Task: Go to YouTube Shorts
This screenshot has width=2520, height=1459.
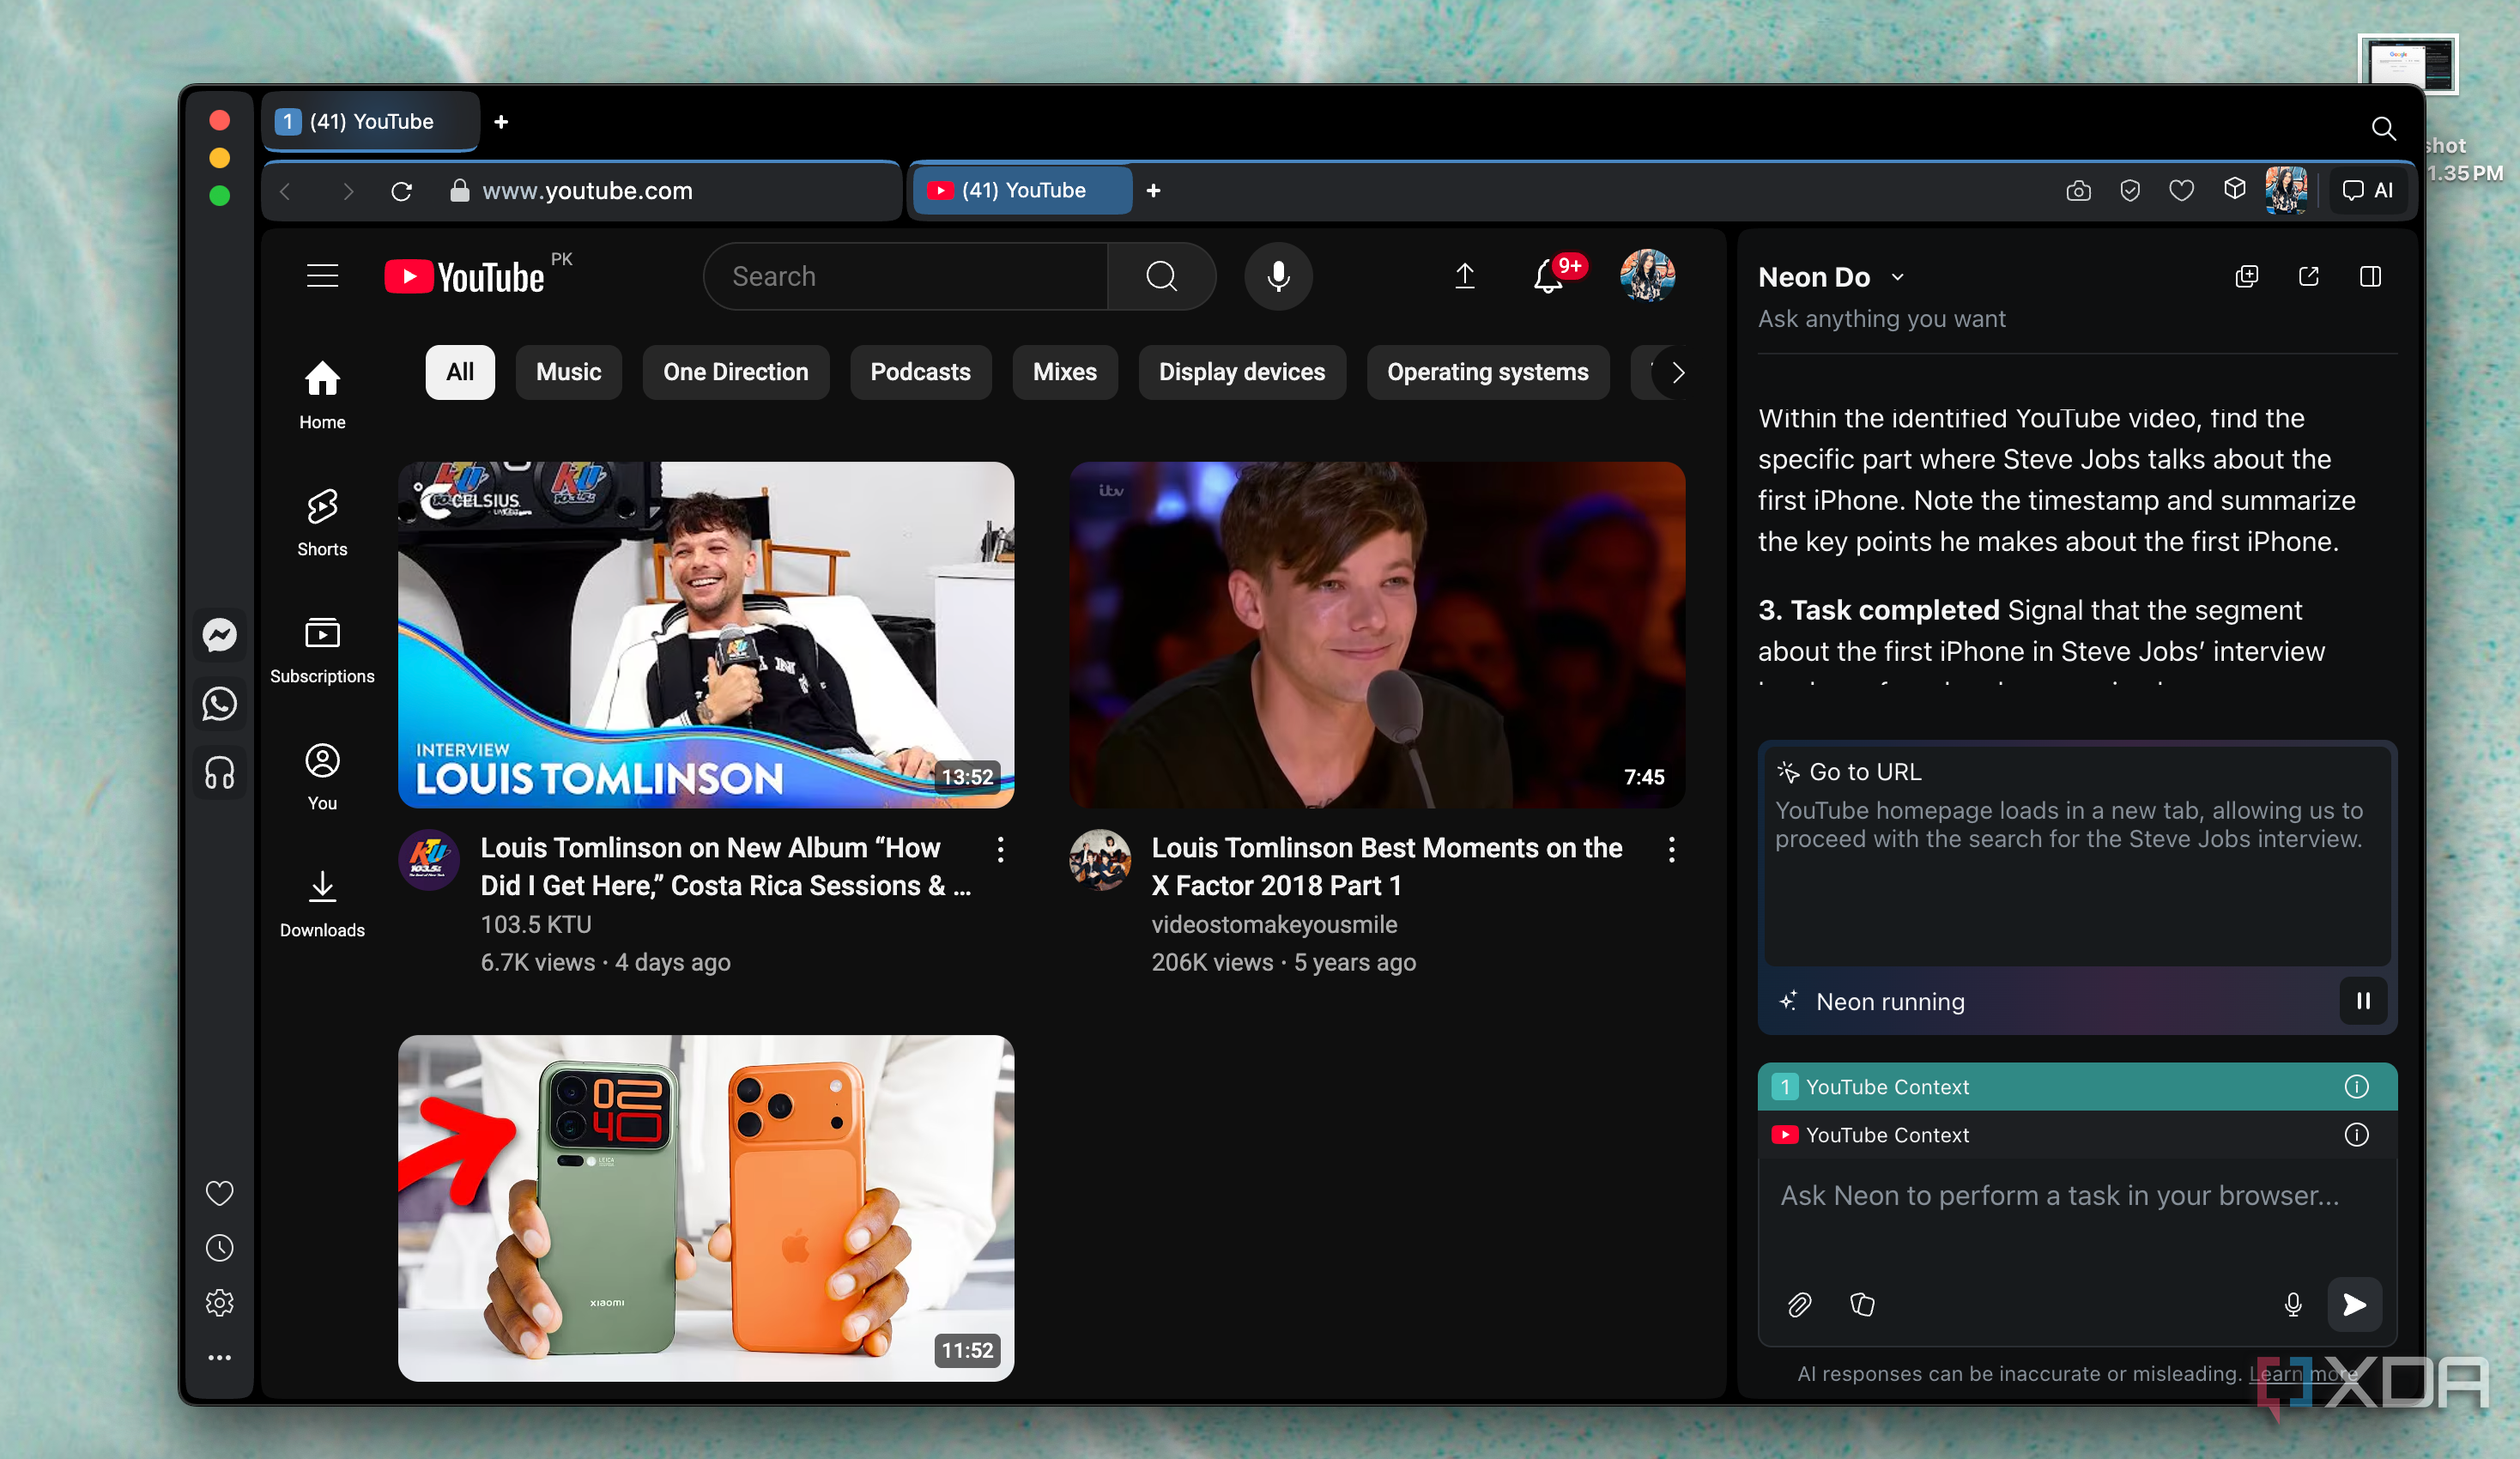Action: [x=322, y=522]
